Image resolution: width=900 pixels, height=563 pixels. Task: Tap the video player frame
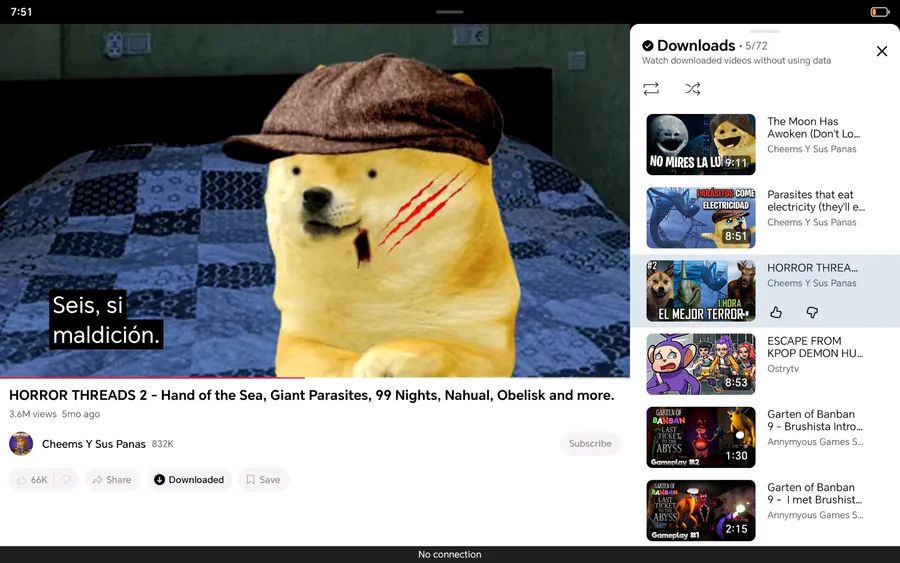pos(315,200)
